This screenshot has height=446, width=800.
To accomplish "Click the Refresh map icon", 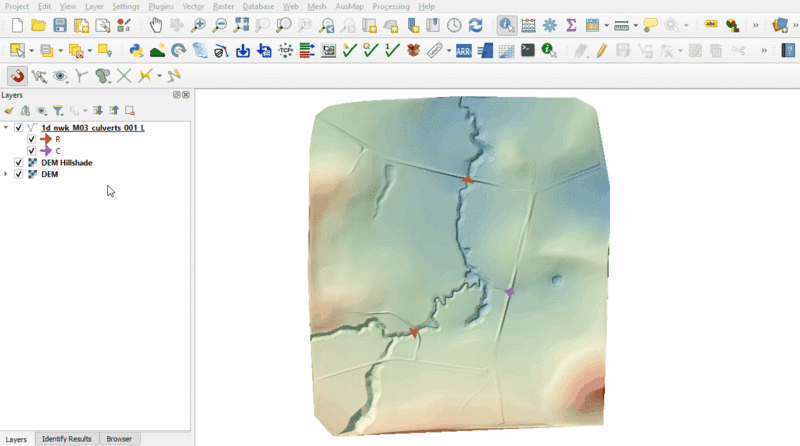I will pyautogui.click(x=476, y=25).
